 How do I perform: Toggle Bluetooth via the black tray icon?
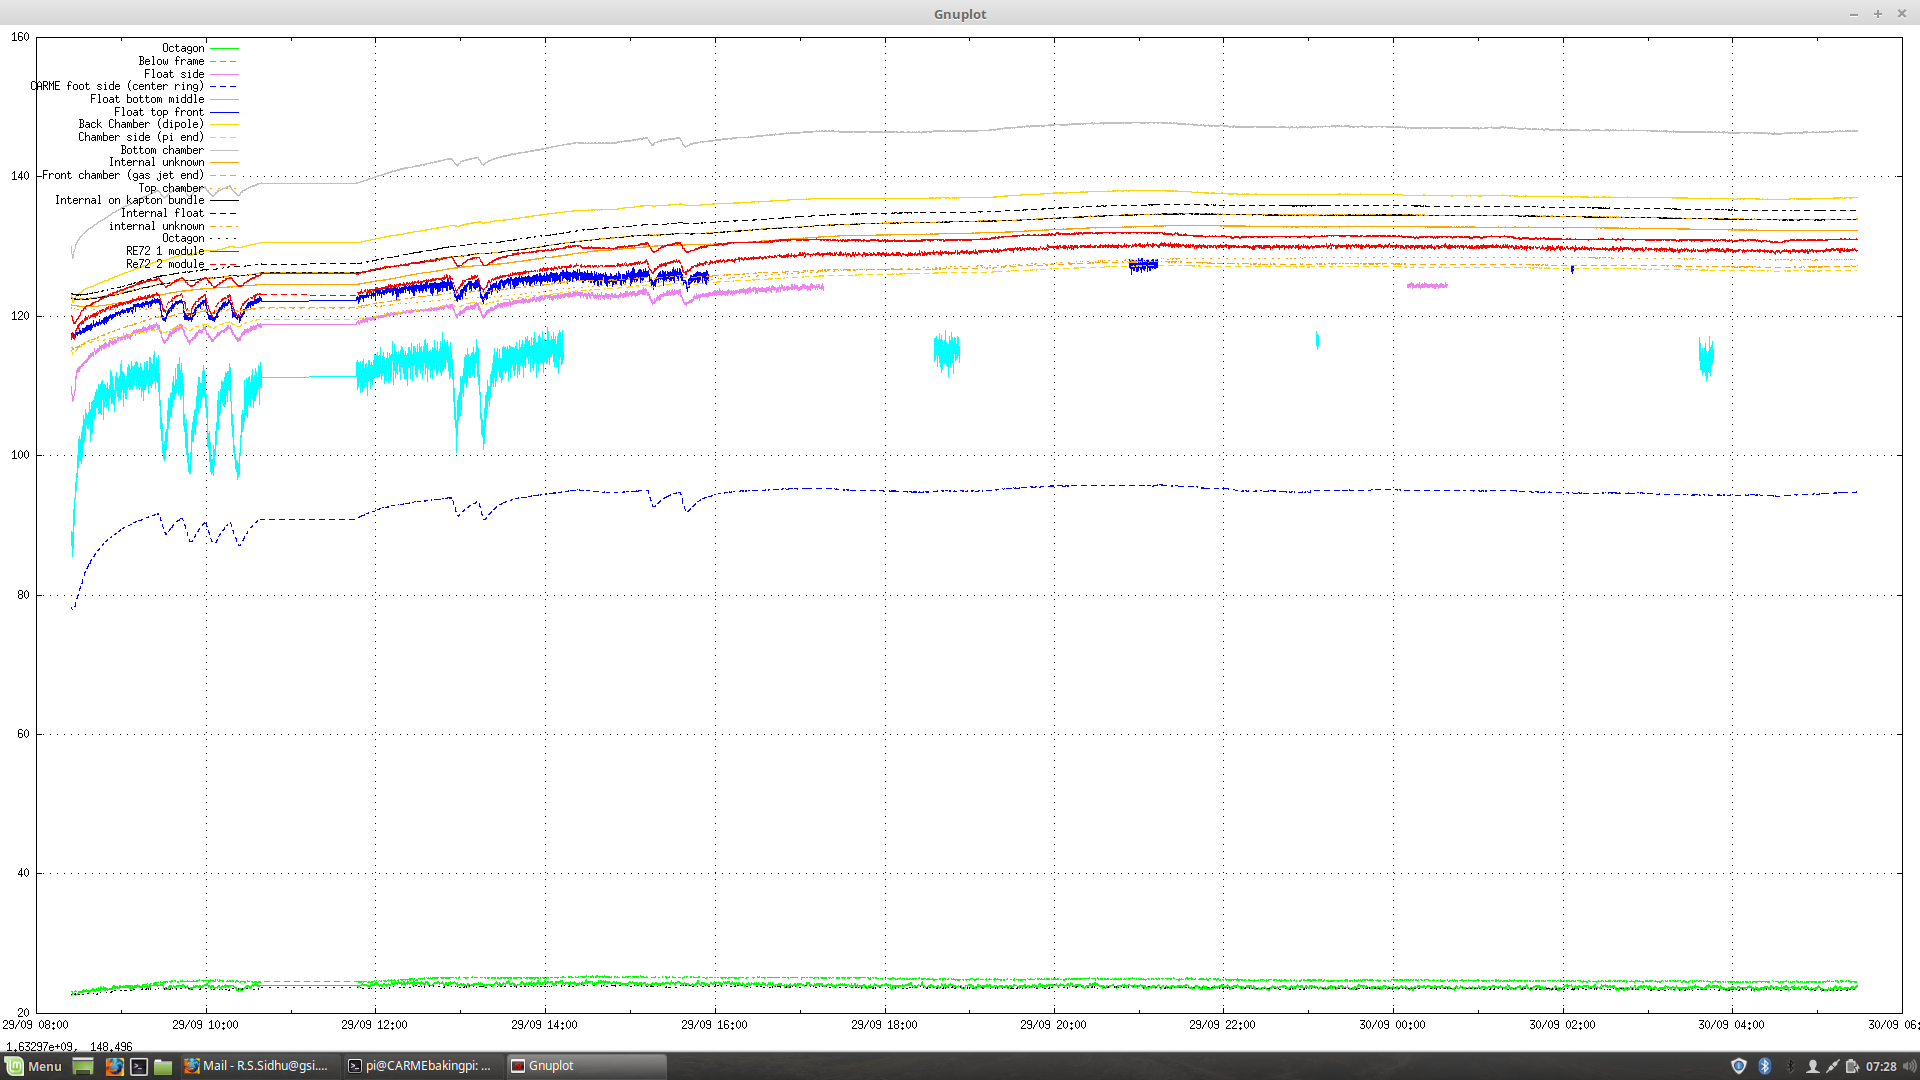click(1790, 1066)
